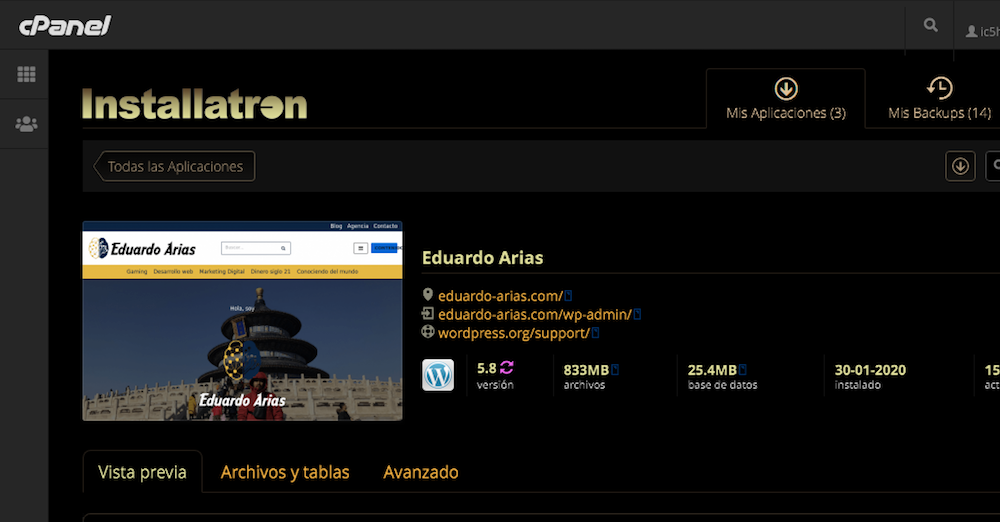Click the icon next to 833MB

click(x=615, y=369)
